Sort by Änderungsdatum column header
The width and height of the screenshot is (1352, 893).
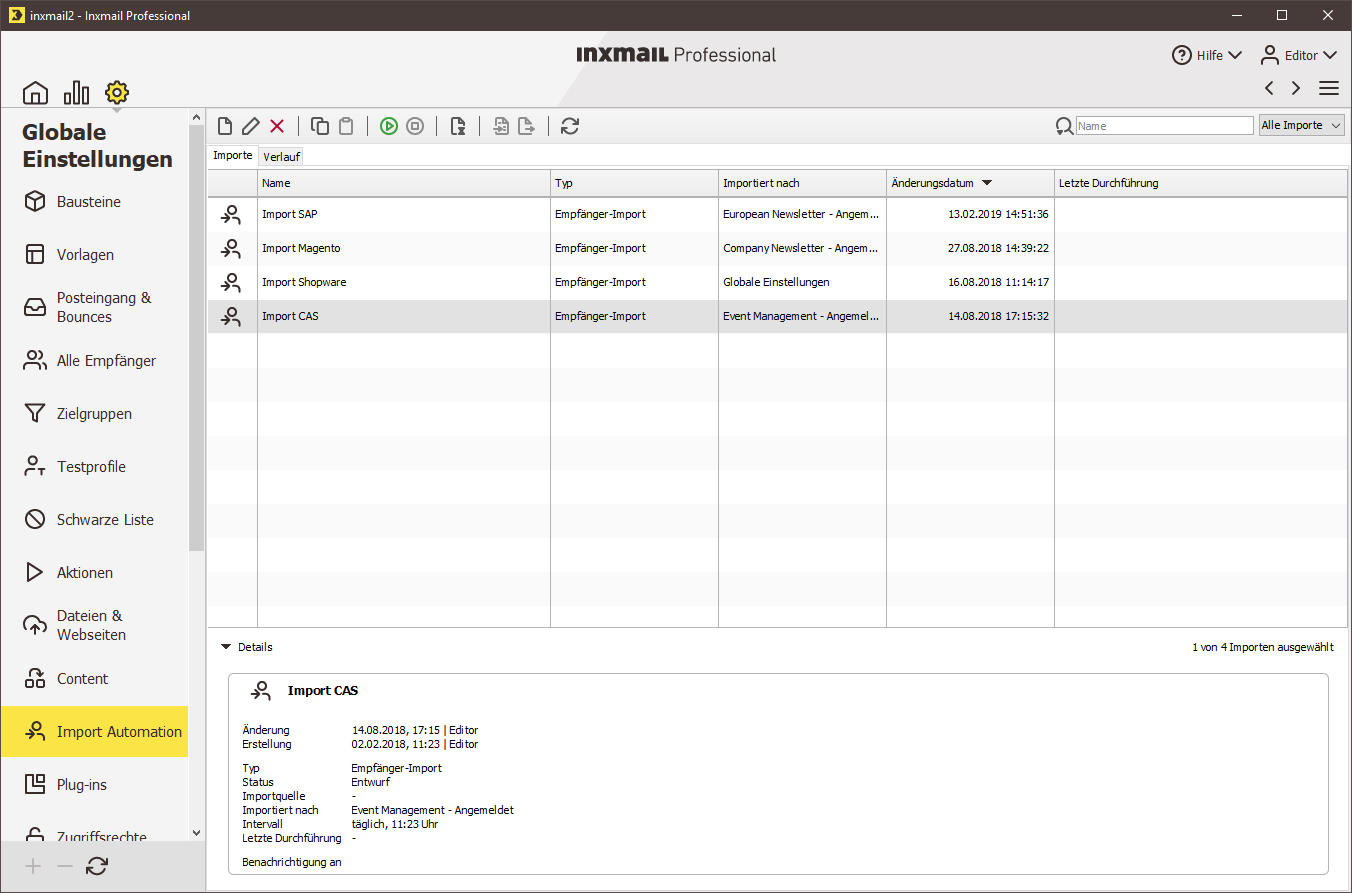point(970,183)
